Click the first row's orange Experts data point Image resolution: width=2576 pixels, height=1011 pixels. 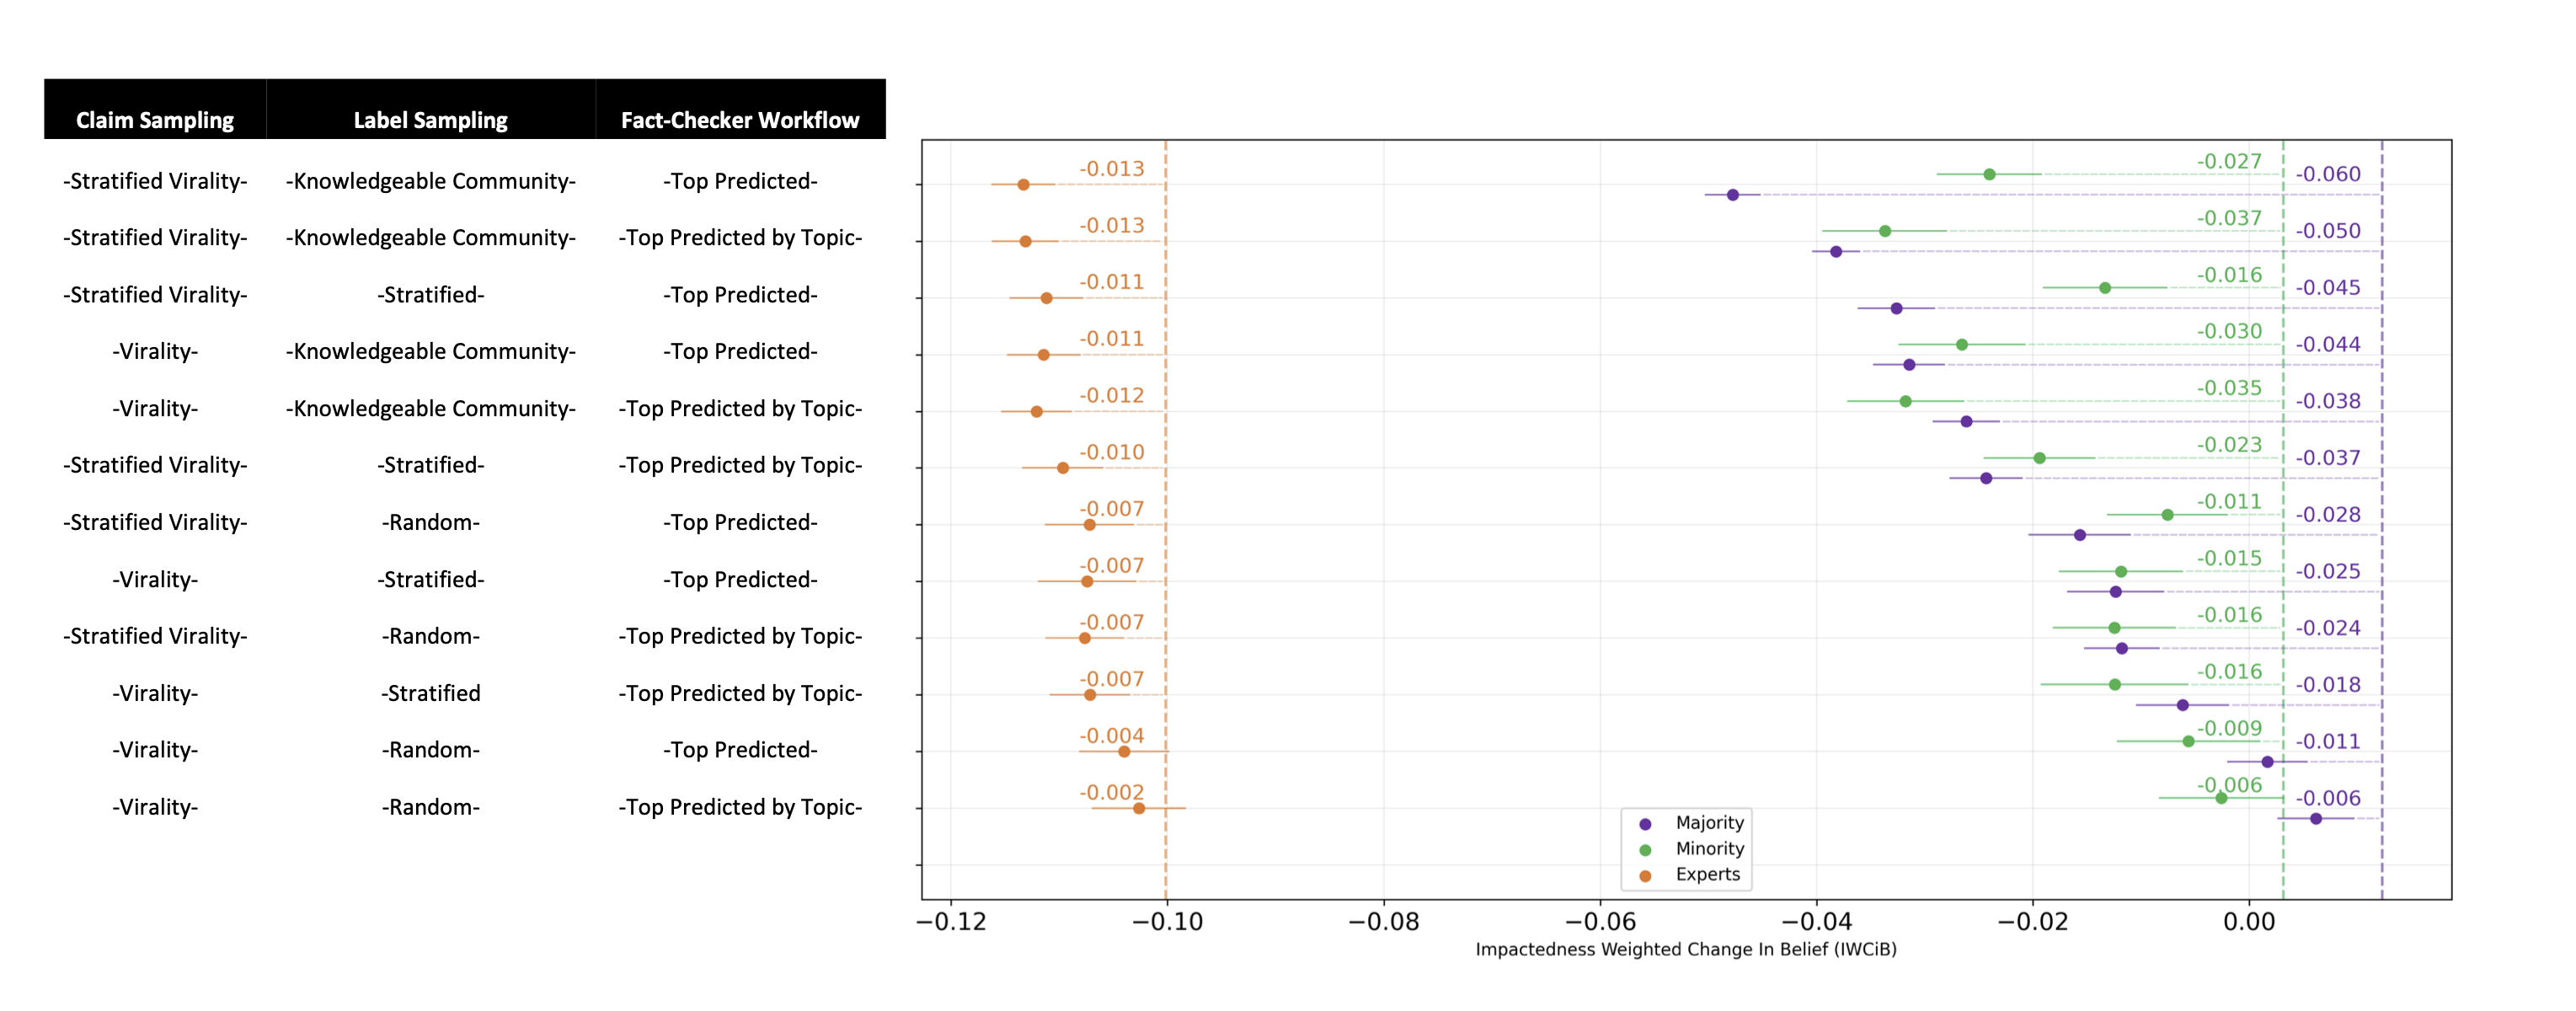coord(1023,185)
